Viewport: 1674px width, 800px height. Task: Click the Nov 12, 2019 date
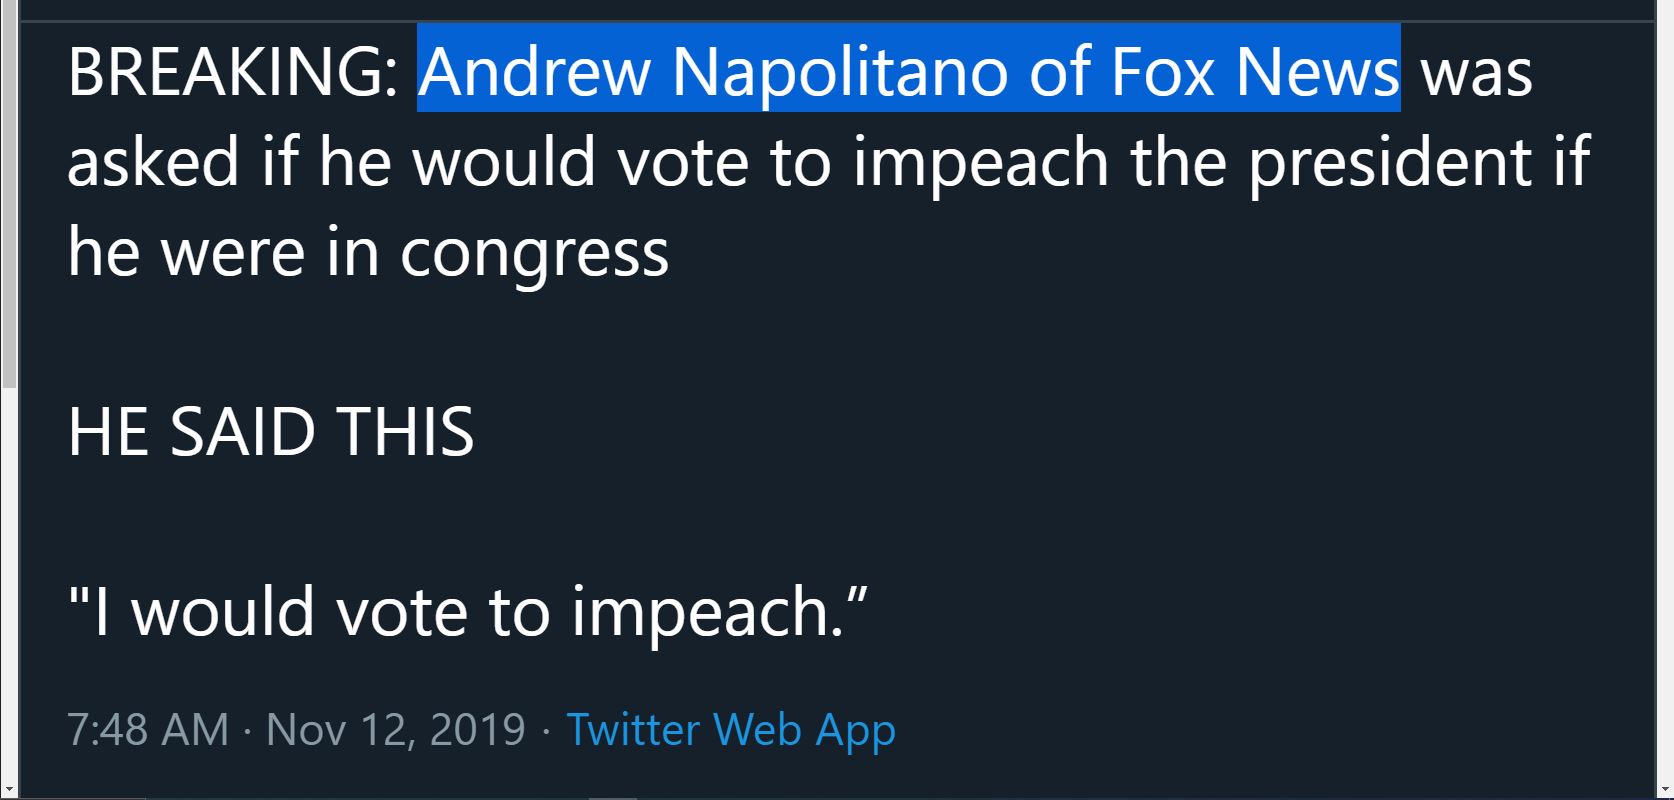click(396, 730)
